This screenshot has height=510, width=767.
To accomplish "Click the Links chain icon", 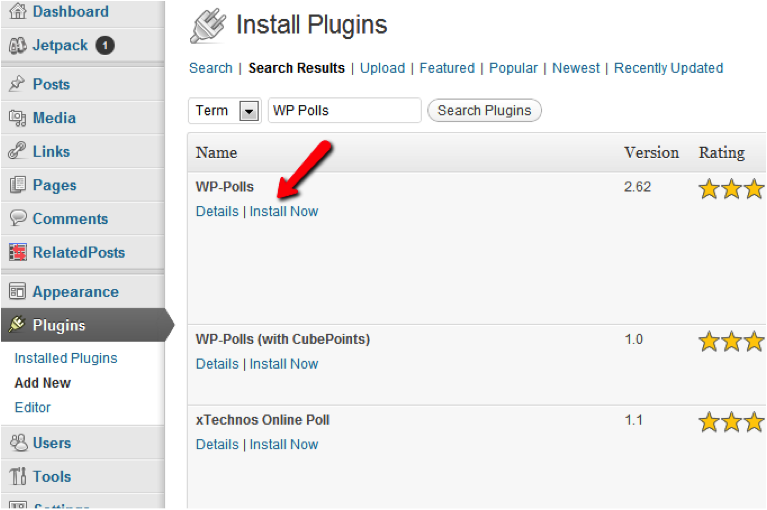I will tap(17, 152).
